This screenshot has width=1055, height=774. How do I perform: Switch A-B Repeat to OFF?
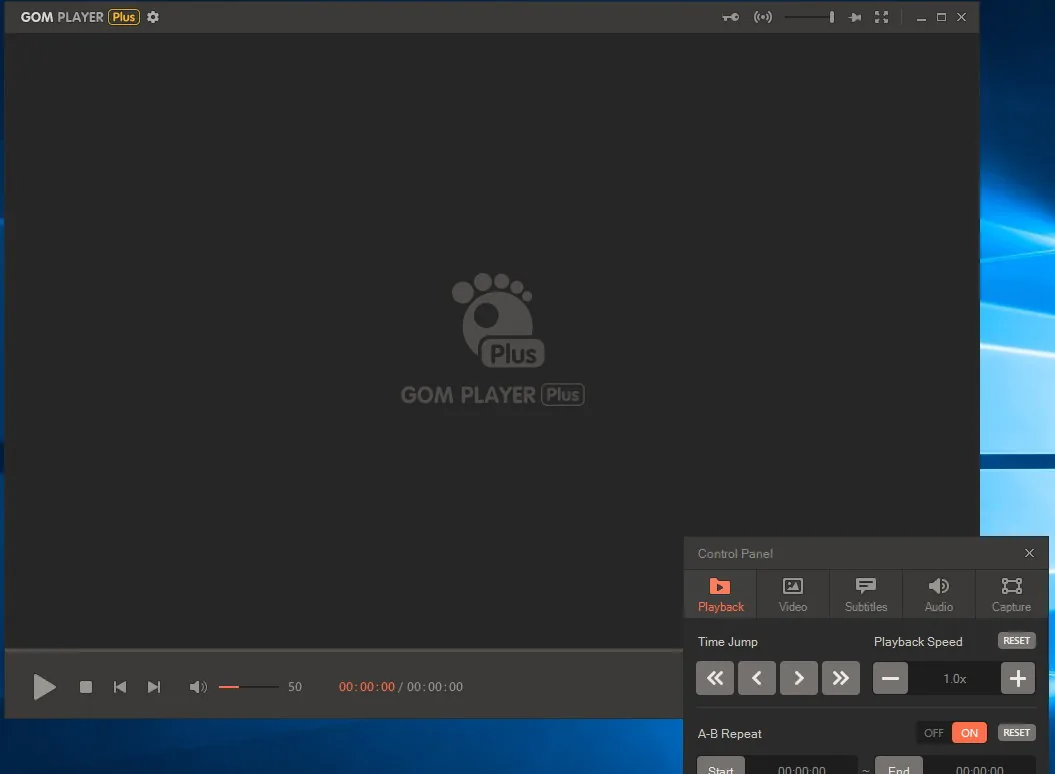(934, 733)
